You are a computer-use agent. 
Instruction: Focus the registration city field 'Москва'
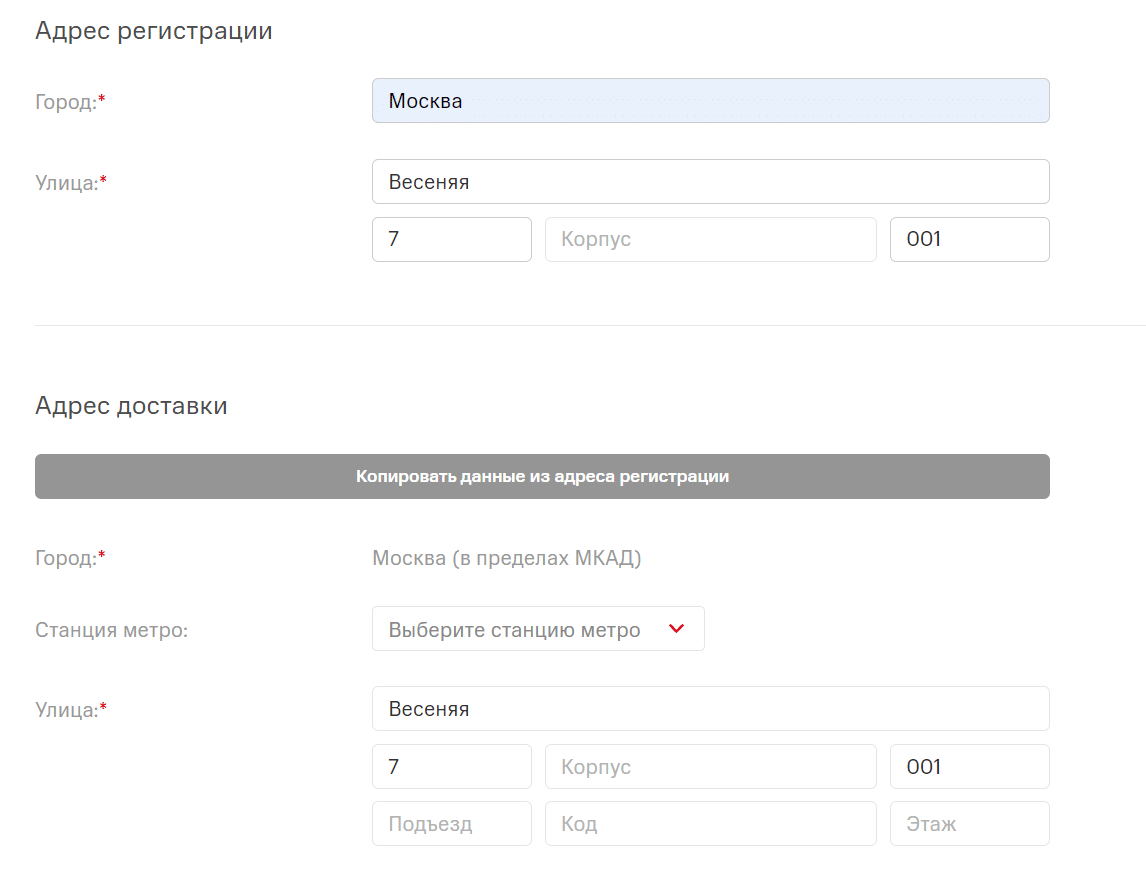click(710, 101)
